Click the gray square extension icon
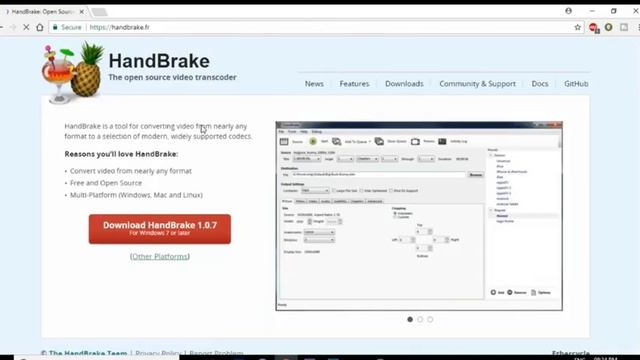Screen dimensions: 640x360 (624, 27)
